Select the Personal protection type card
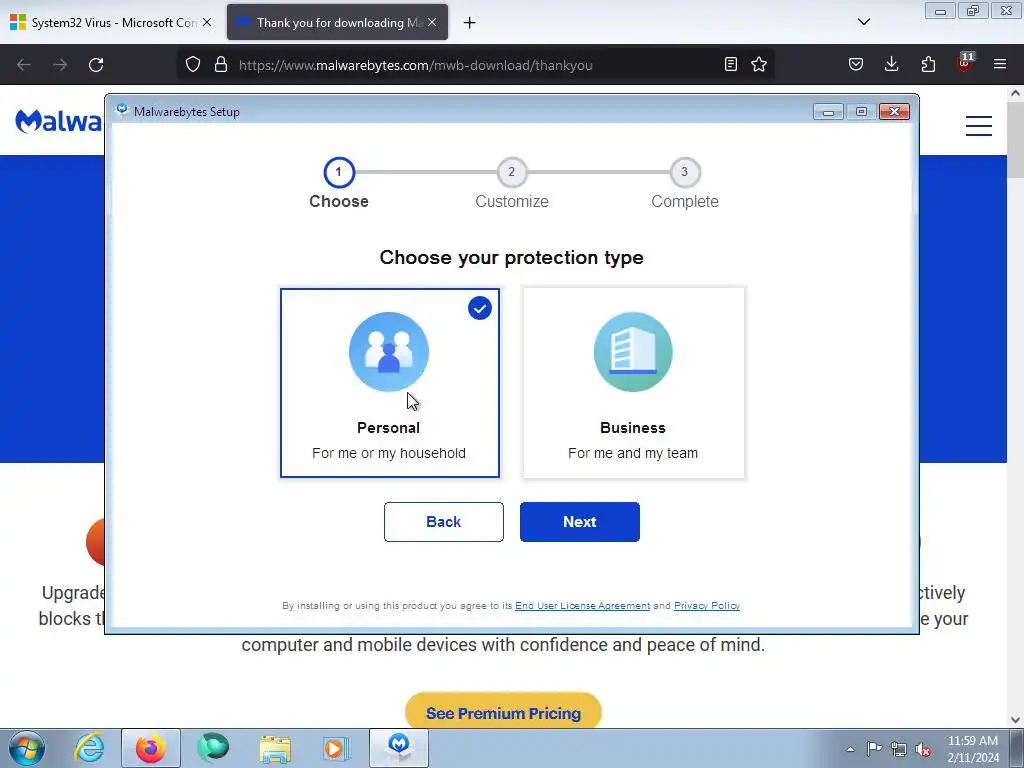 coord(390,383)
